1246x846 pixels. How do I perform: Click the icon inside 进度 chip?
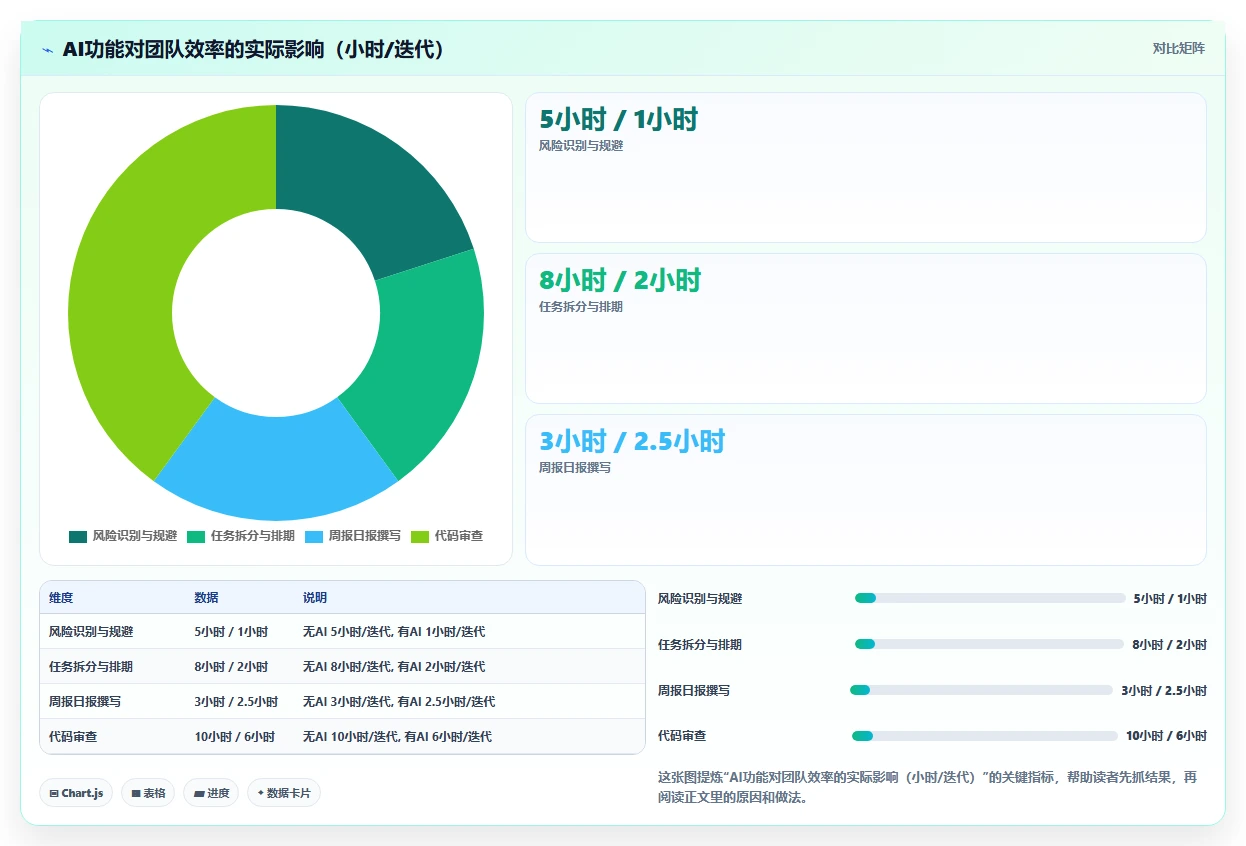199,793
